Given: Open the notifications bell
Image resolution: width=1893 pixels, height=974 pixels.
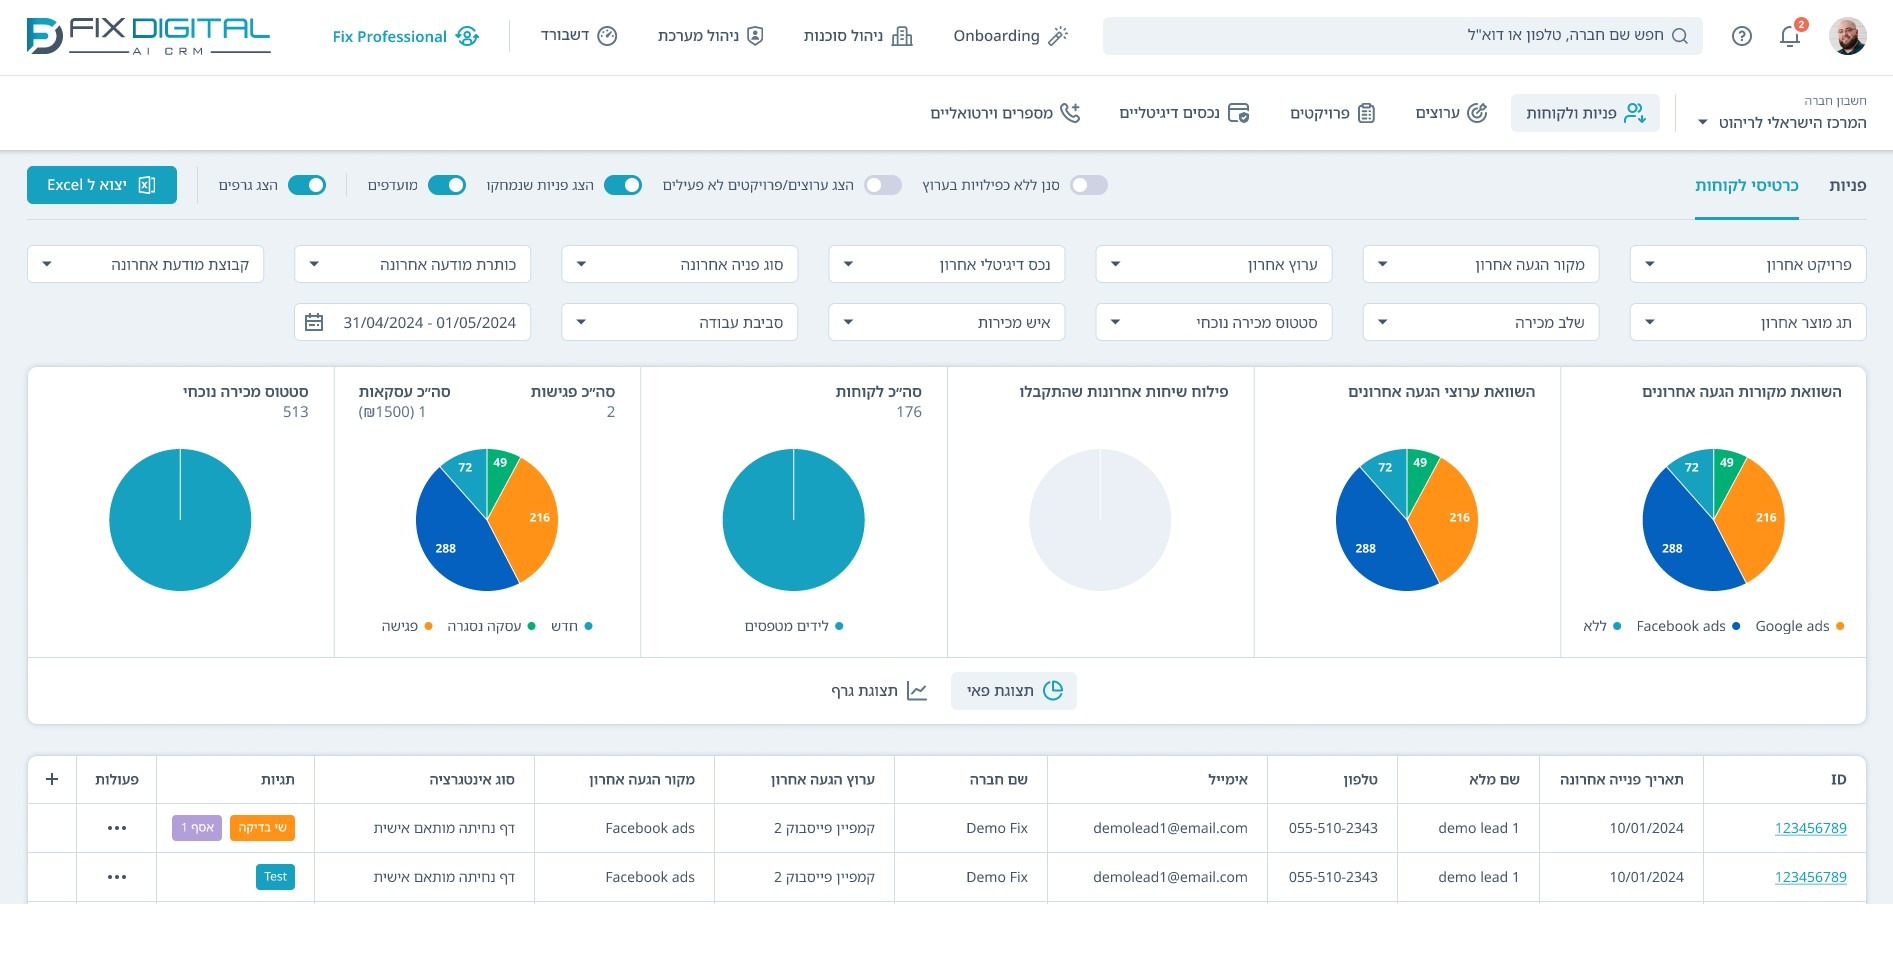Looking at the screenshot, I should [1790, 36].
